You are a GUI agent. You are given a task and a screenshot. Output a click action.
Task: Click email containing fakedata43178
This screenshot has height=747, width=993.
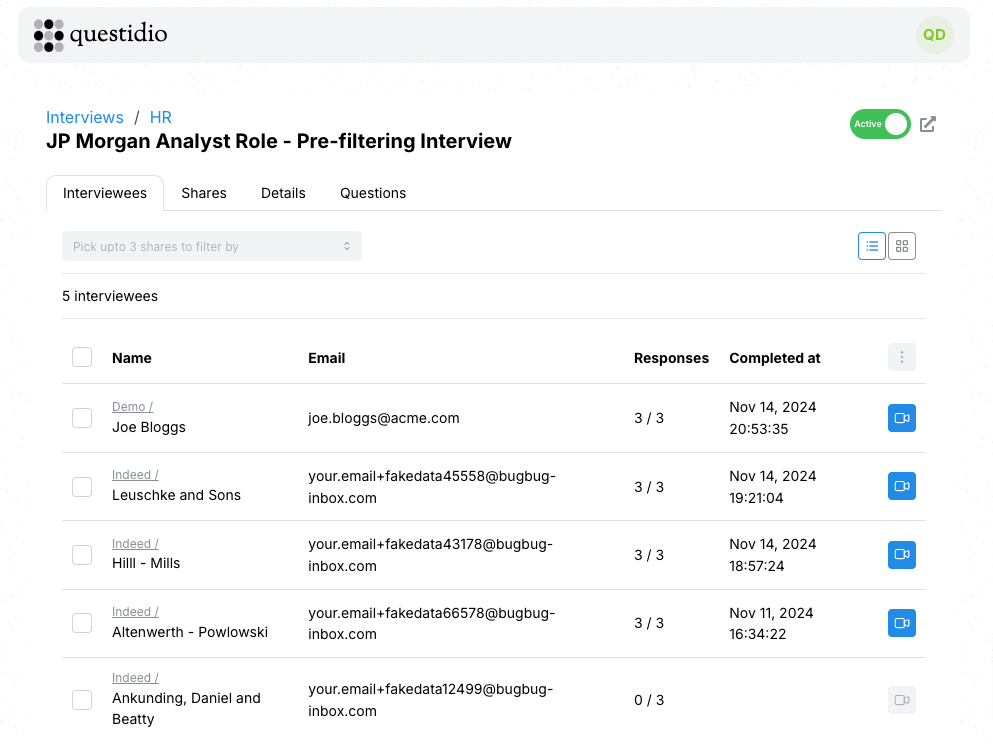point(431,555)
